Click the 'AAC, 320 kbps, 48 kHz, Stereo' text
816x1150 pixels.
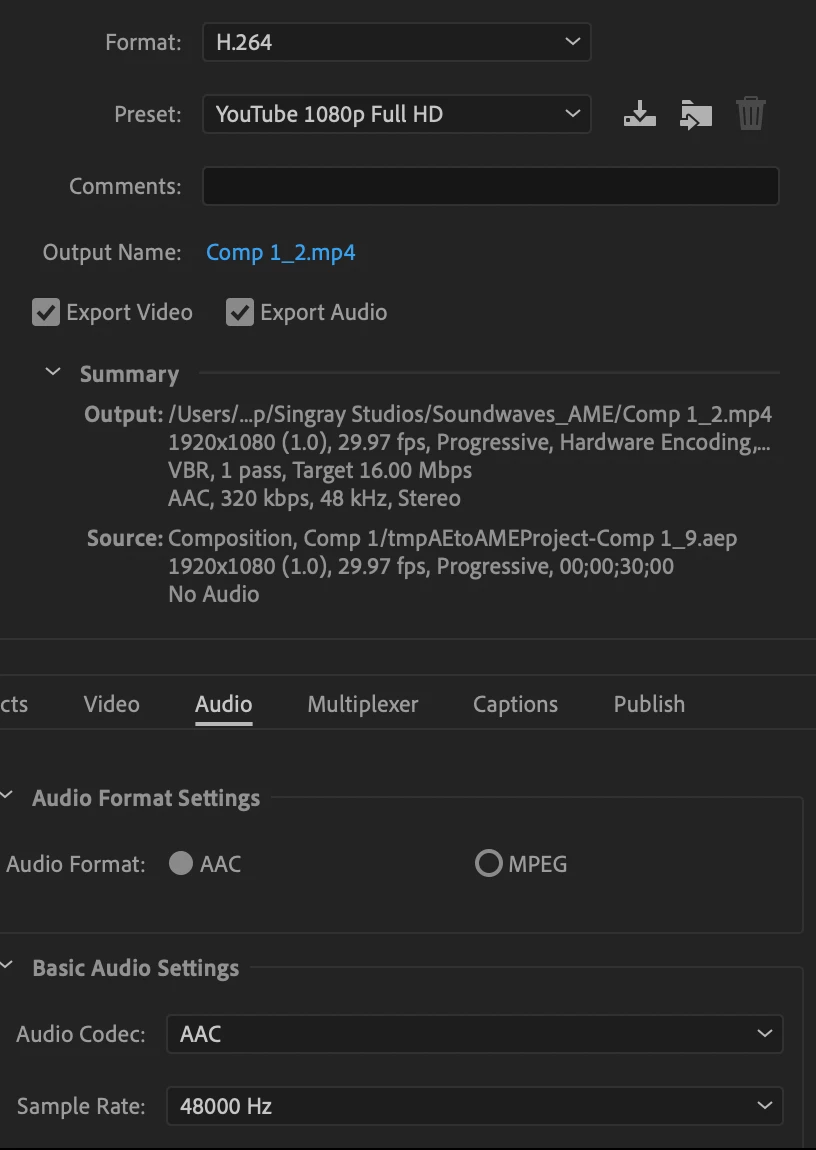315,498
